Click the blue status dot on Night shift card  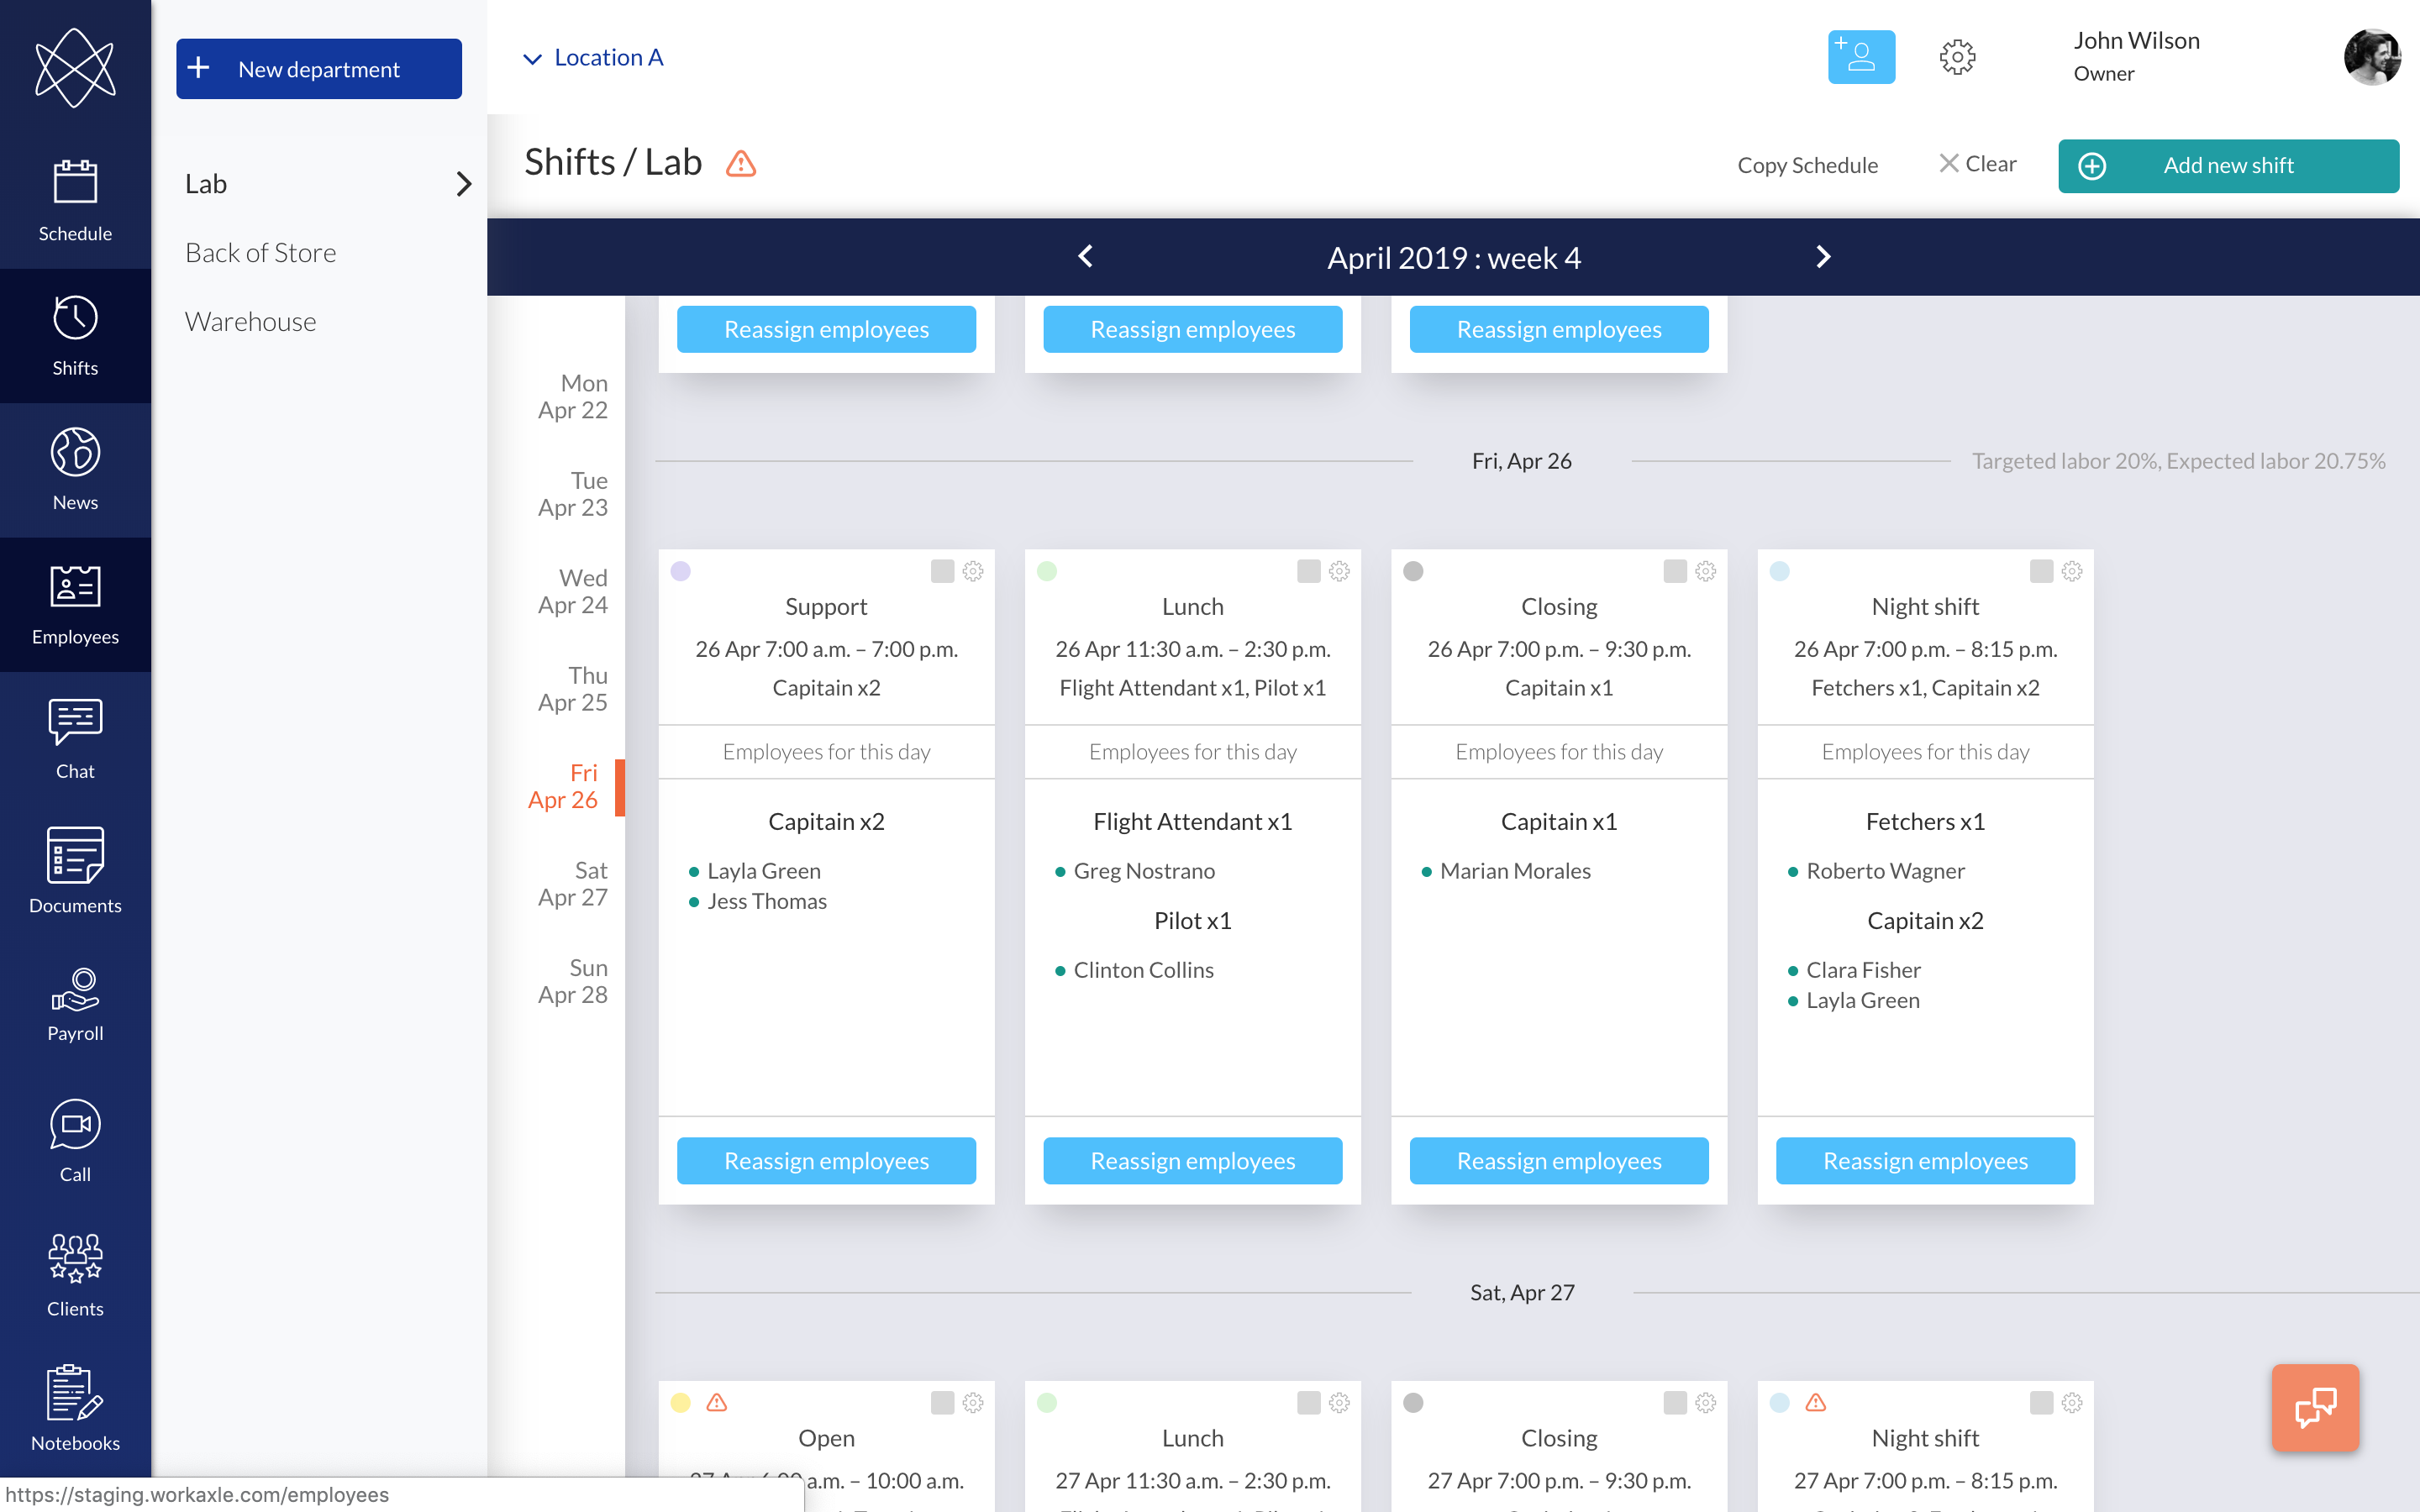(1780, 571)
